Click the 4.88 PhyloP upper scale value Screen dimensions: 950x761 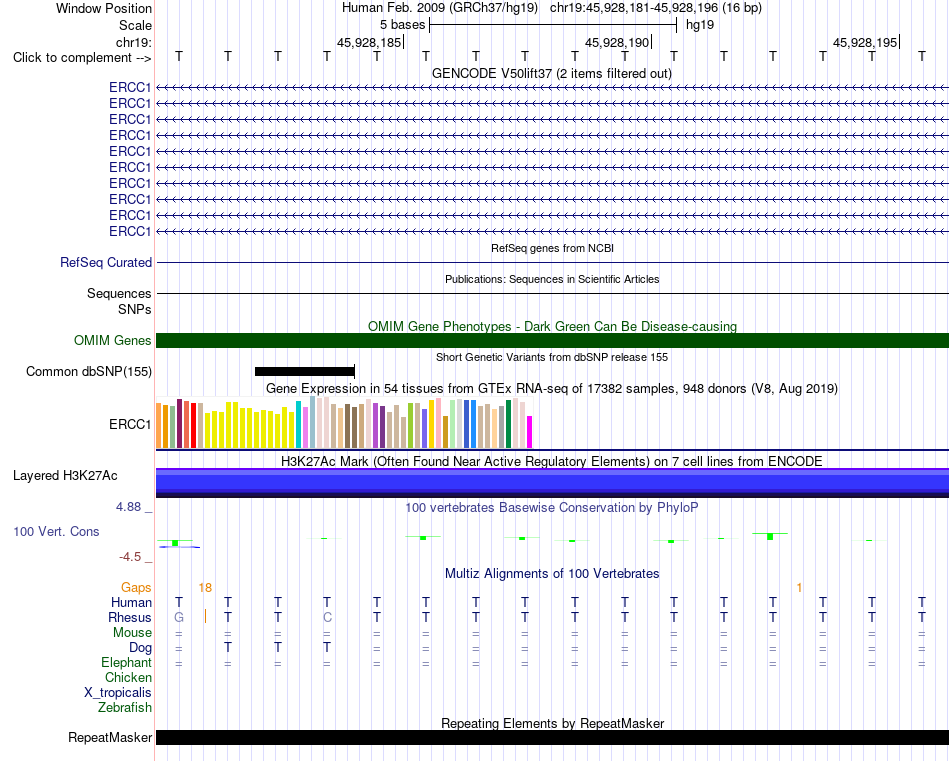[x=128, y=507]
